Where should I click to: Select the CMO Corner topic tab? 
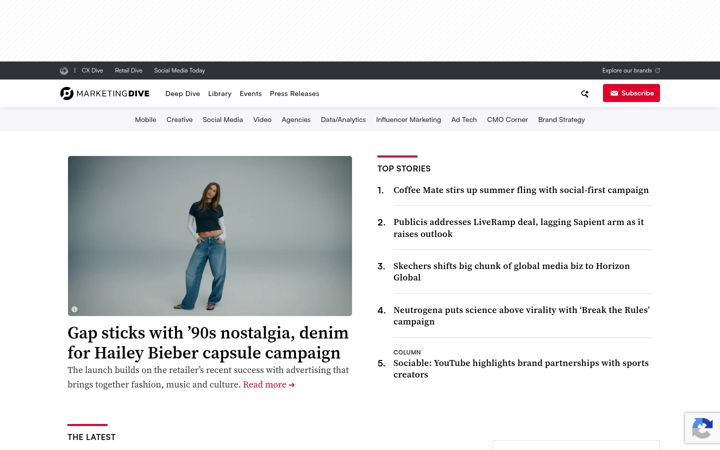coord(507,120)
